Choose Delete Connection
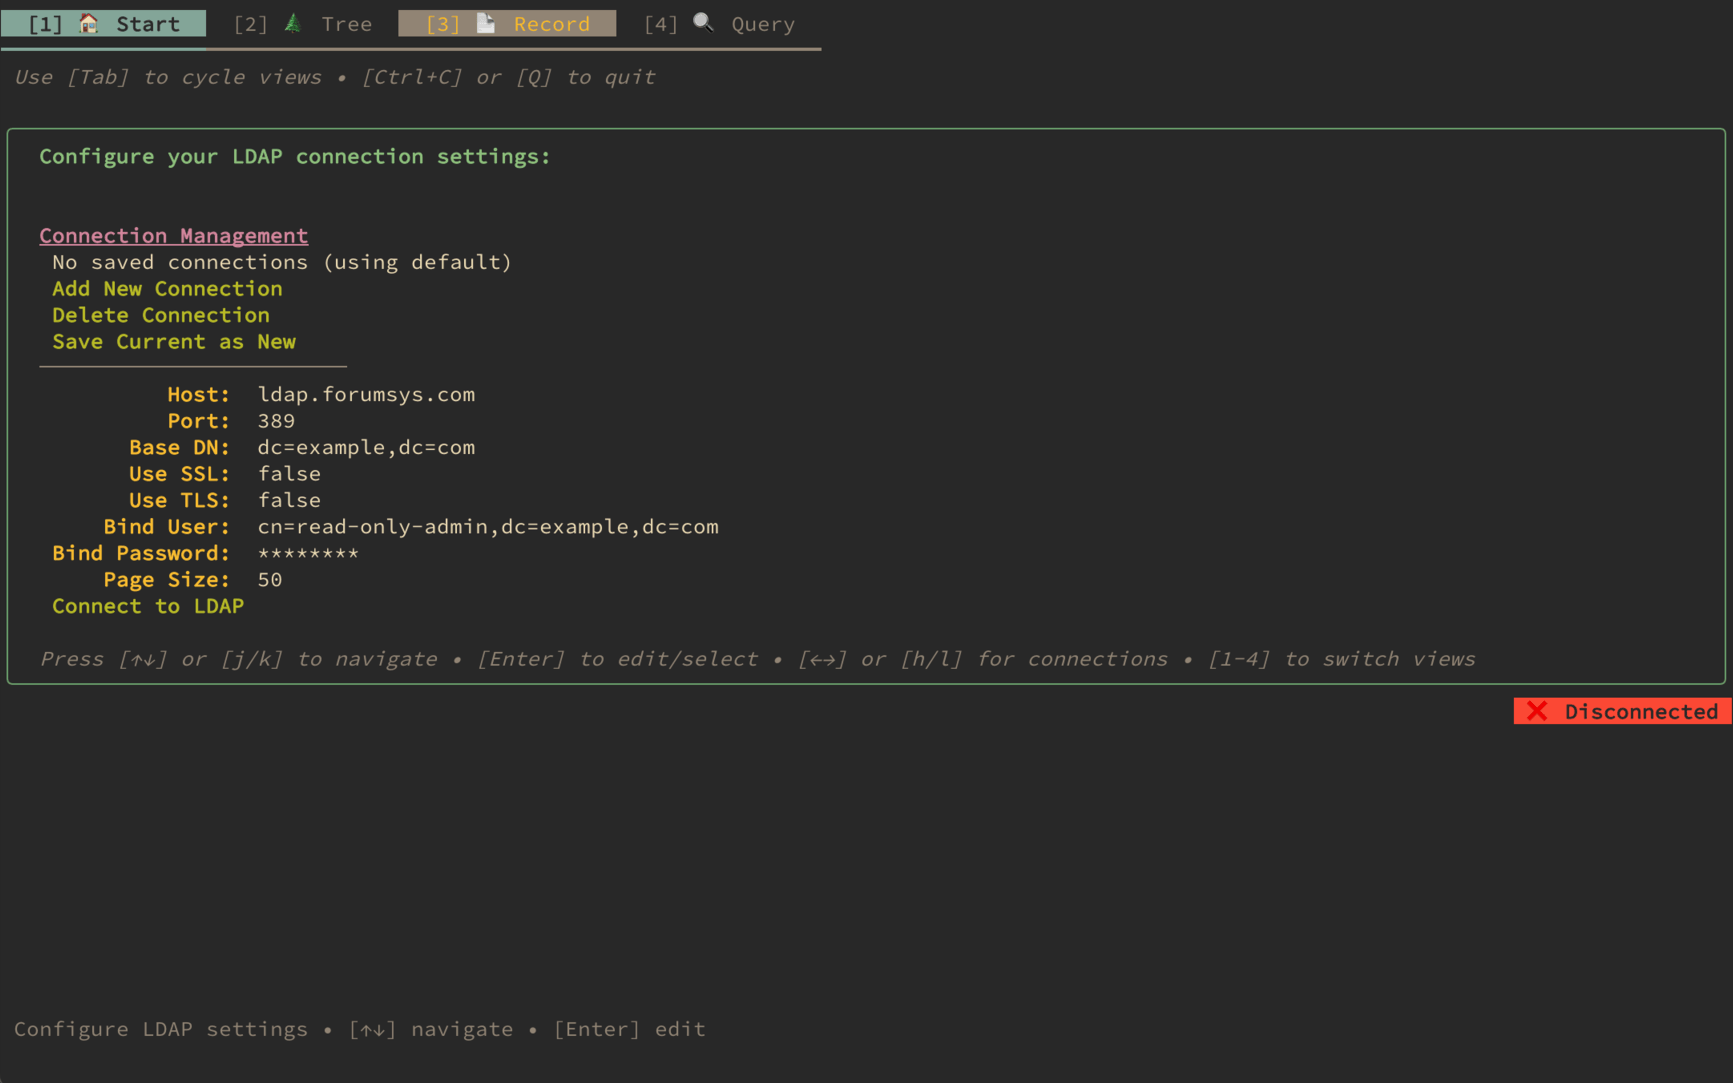The image size is (1733, 1083). tap(161, 315)
